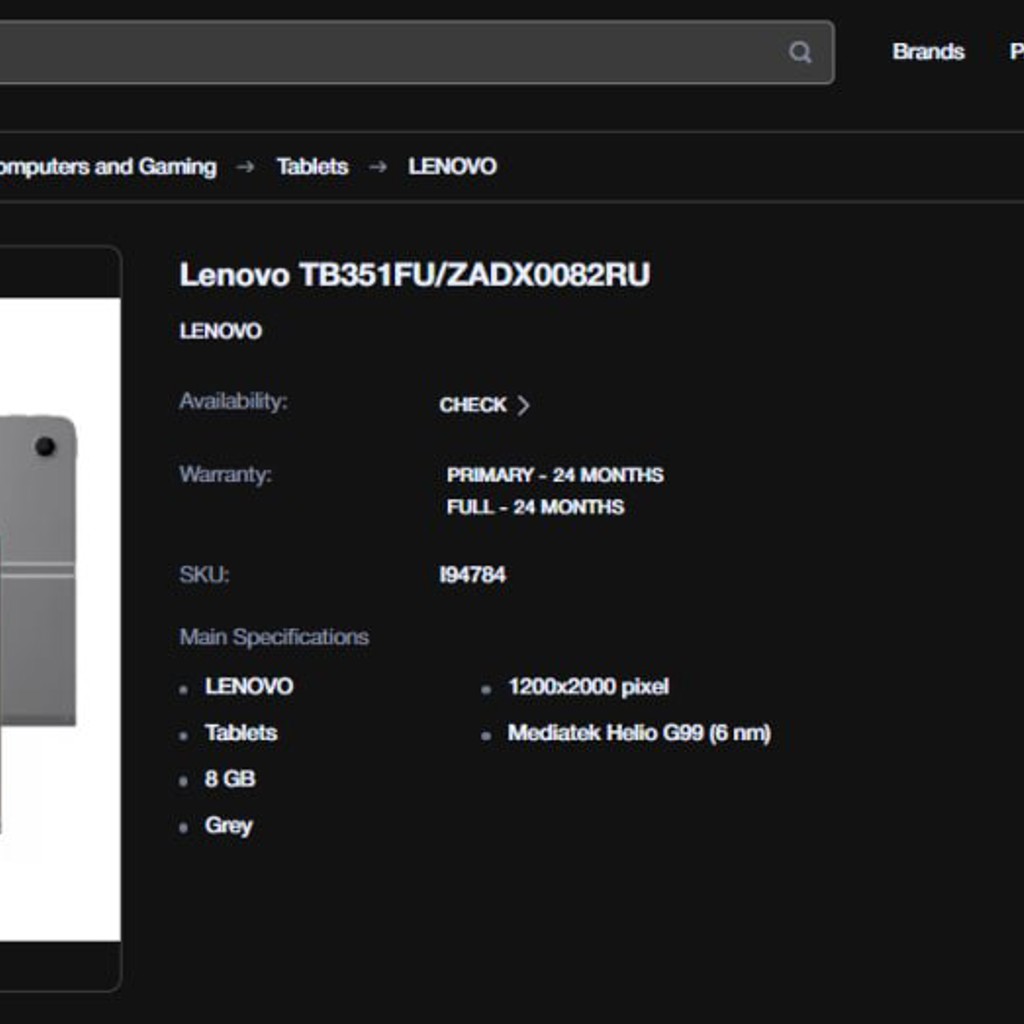Select SKU value I94784
Image resolution: width=1024 pixels, height=1024 pixels.
coord(472,575)
